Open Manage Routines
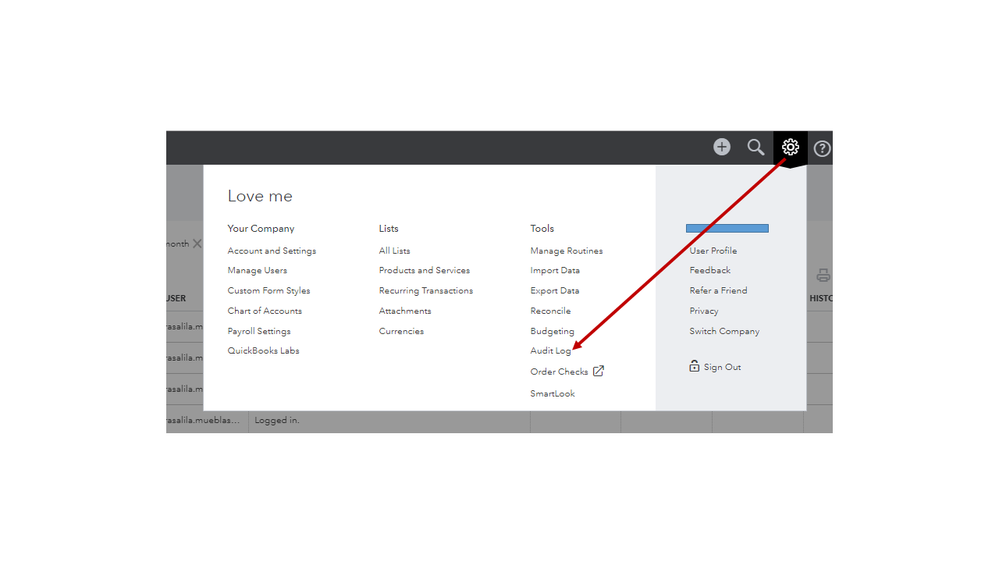The width and height of the screenshot is (999, 562). click(566, 250)
